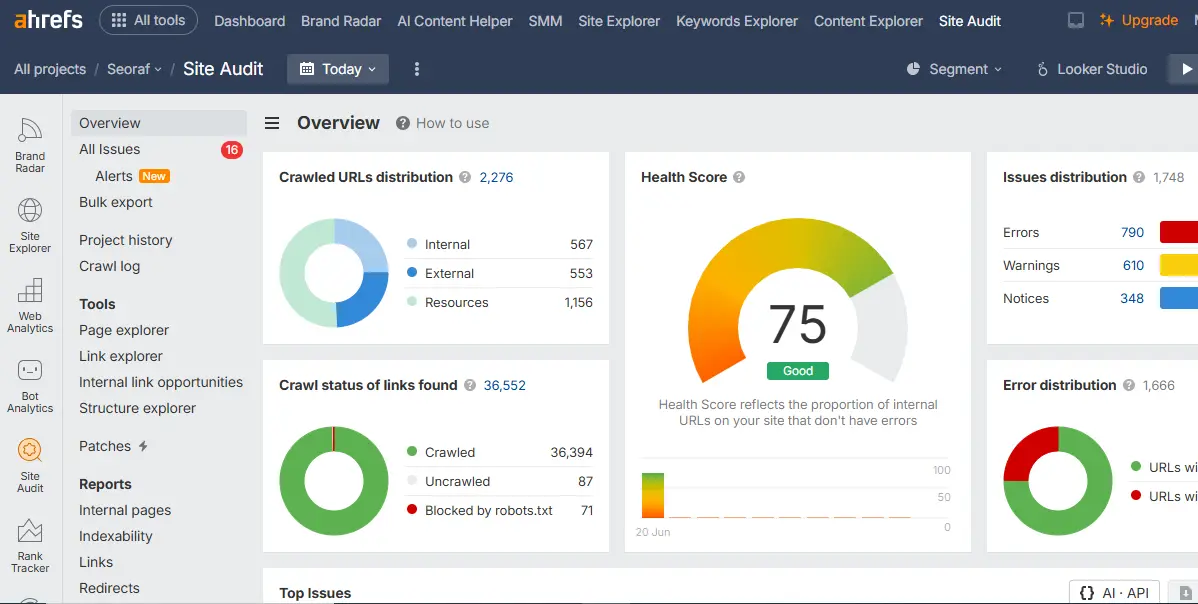
Task: Open the three-dot more options menu
Action: click(416, 69)
